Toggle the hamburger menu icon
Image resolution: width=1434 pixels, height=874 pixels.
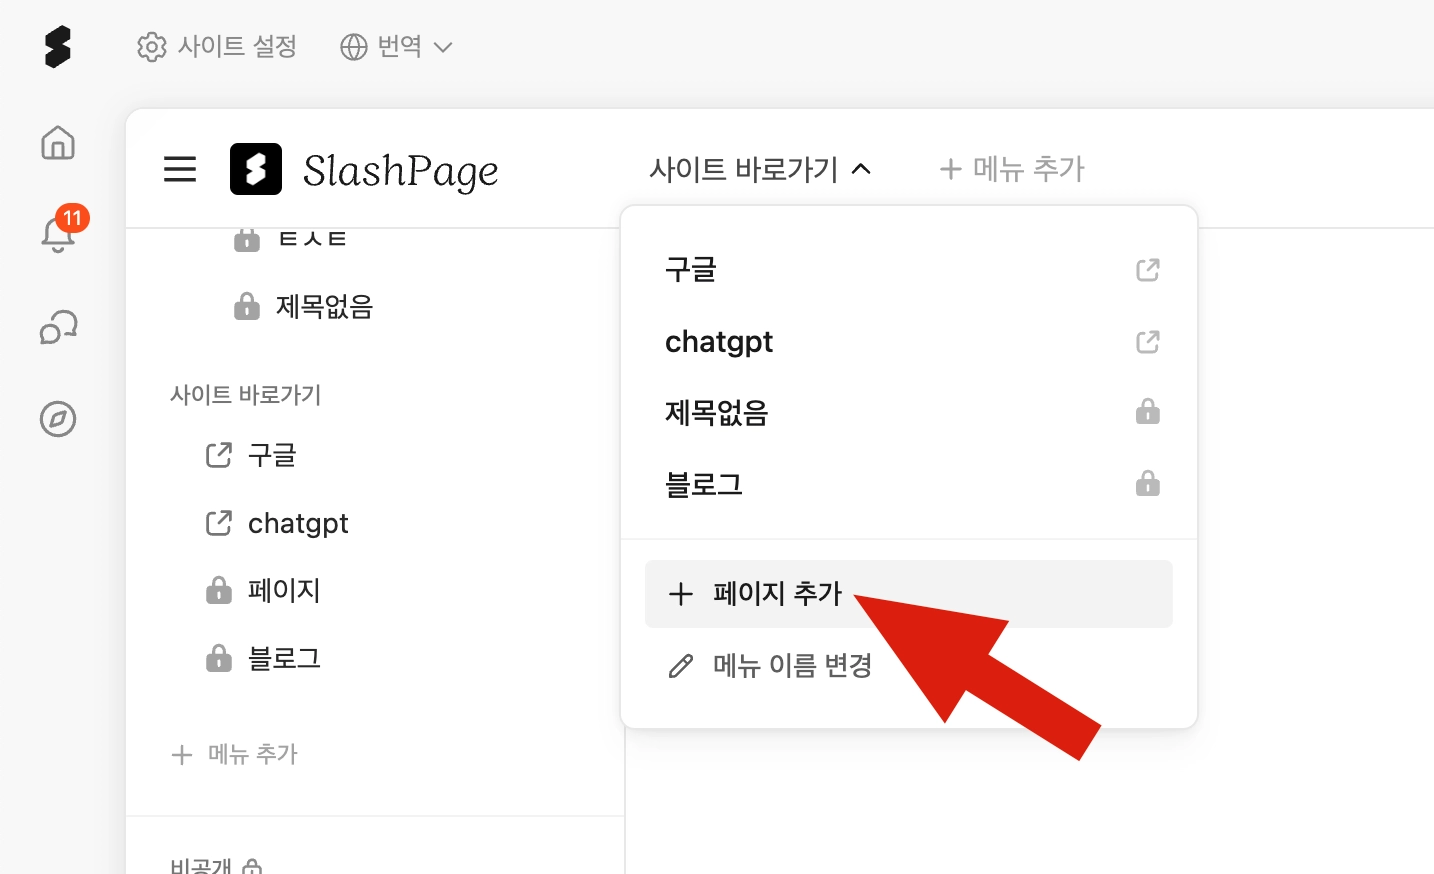click(x=180, y=169)
